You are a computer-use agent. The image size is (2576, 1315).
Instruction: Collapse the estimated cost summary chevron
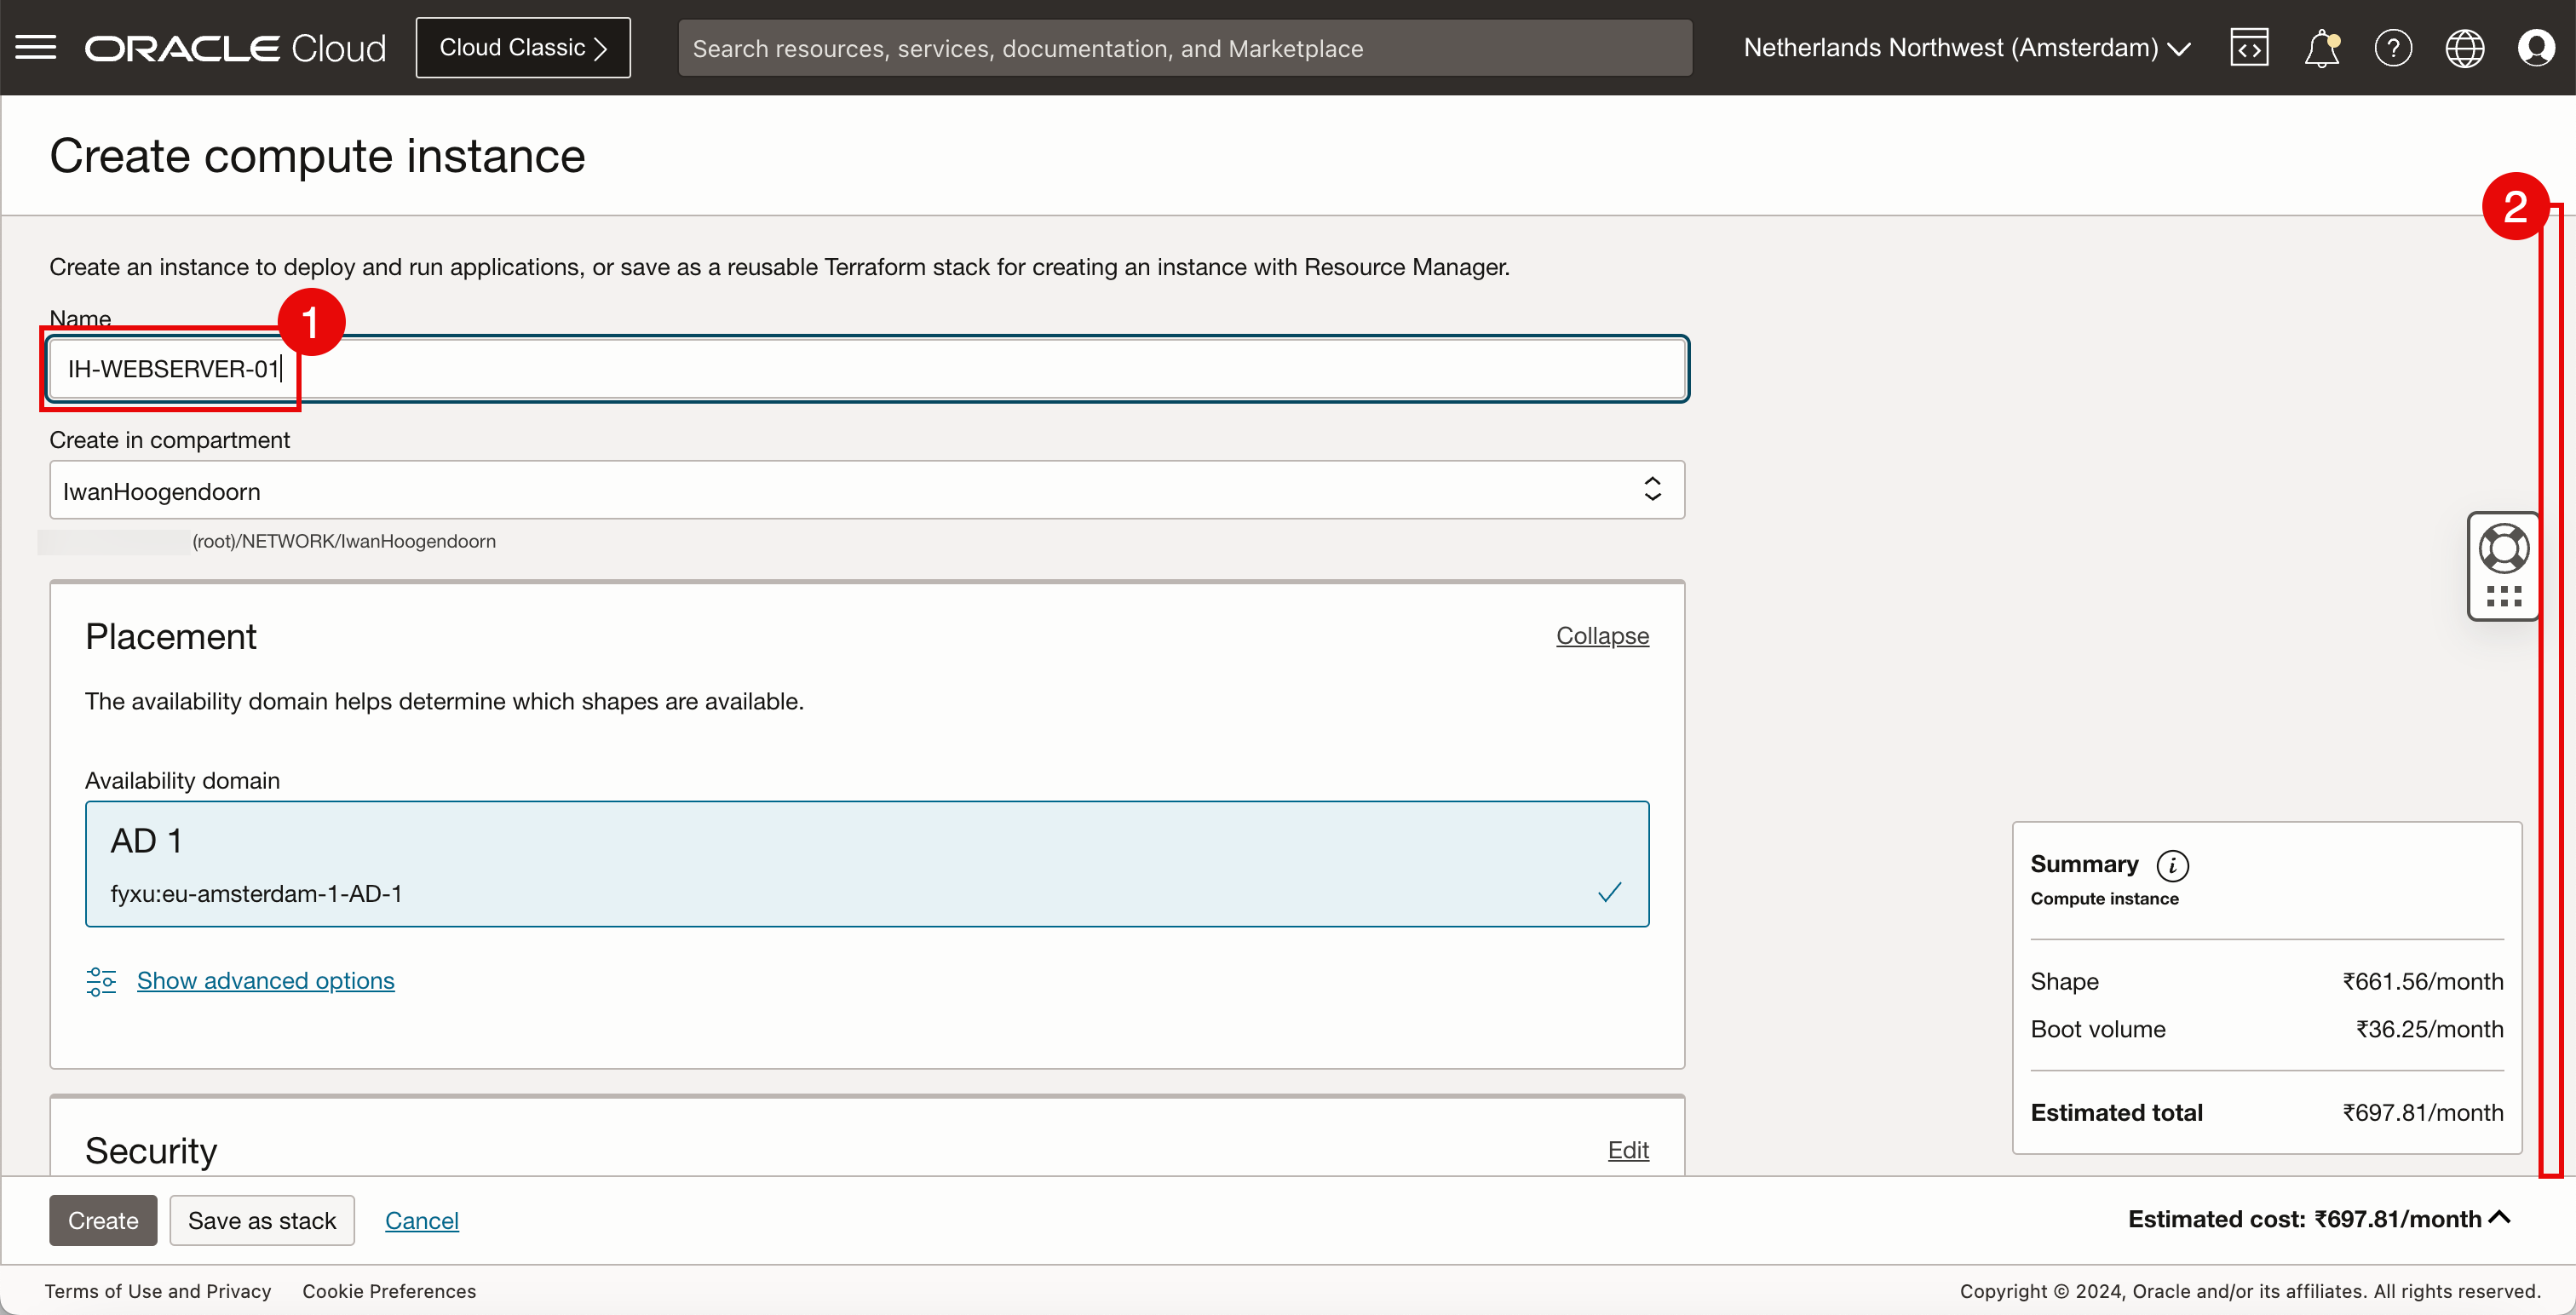click(x=2499, y=1218)
